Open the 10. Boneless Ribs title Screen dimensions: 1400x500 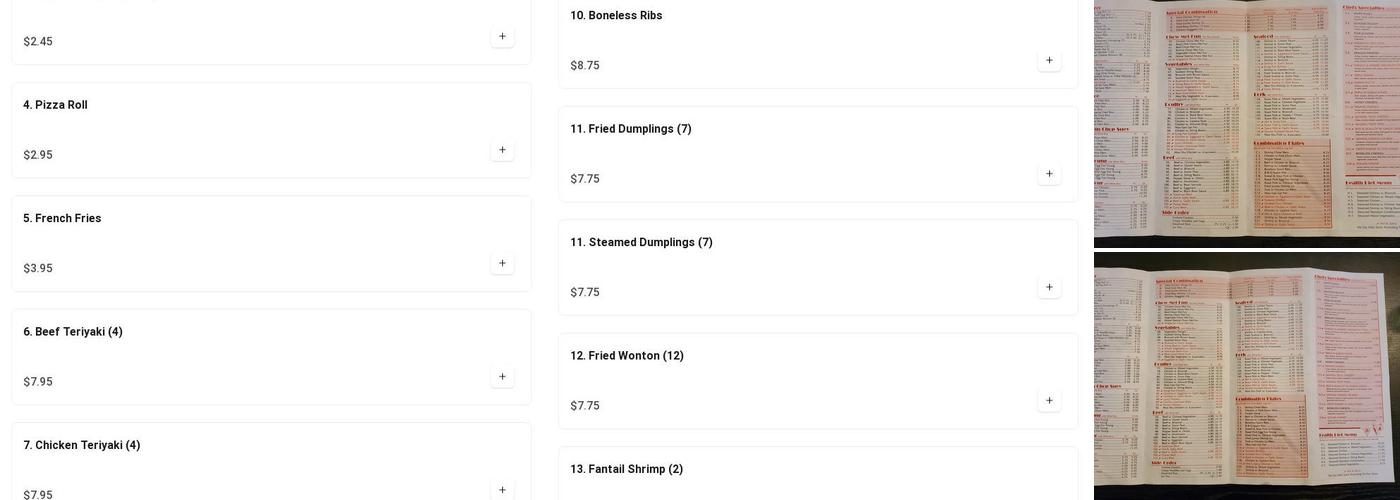pyautogui.click(x=616, y=16)
